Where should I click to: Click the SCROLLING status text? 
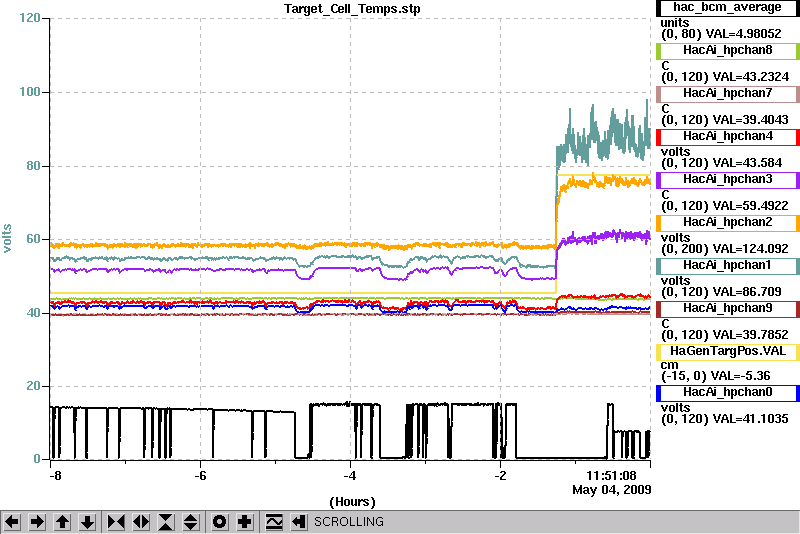click(x=349, y=522)
